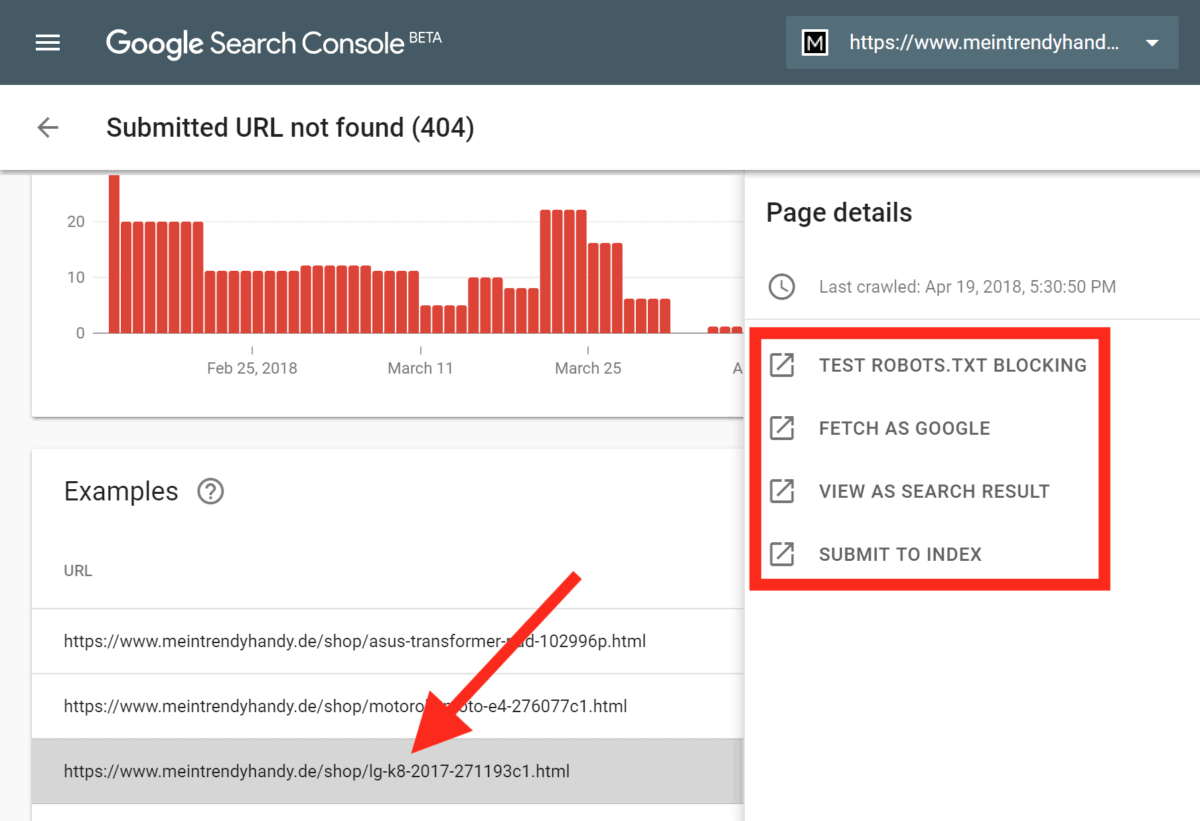Click the property favicon M icon
This screenshot has height=821, width=1200.
[815, 43]
